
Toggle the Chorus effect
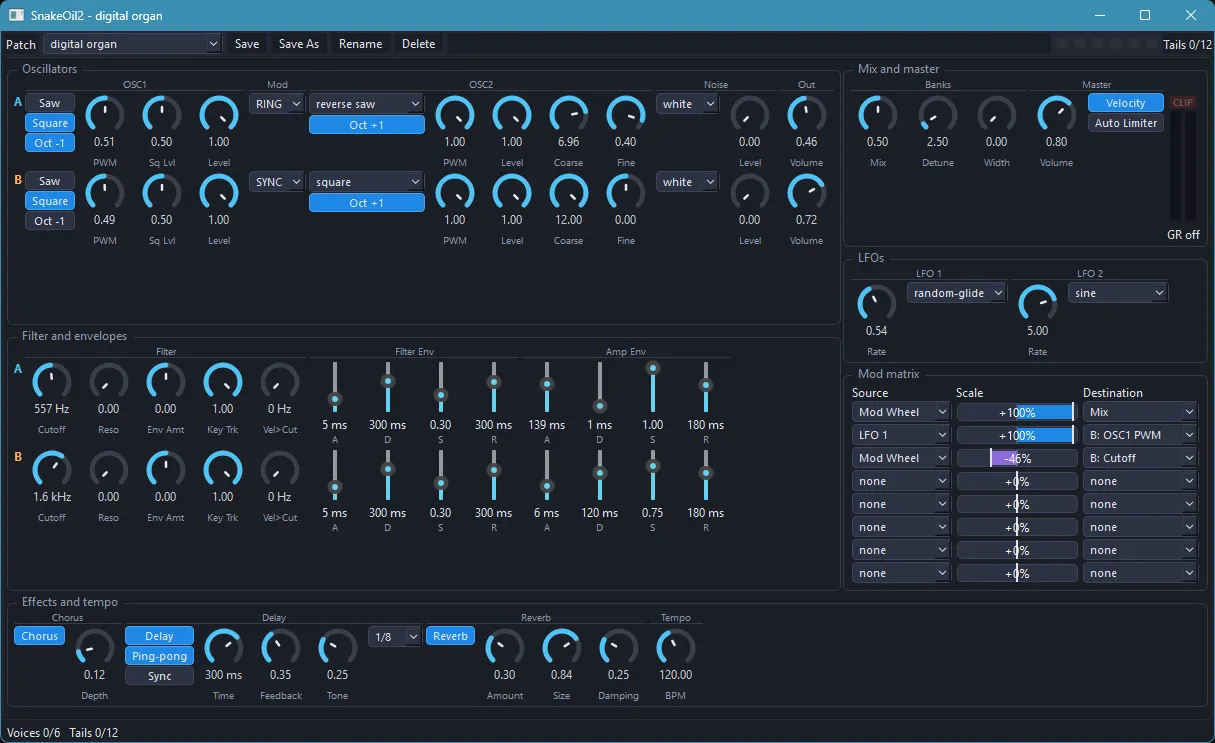pyautogui.click(x=40, y=636)
